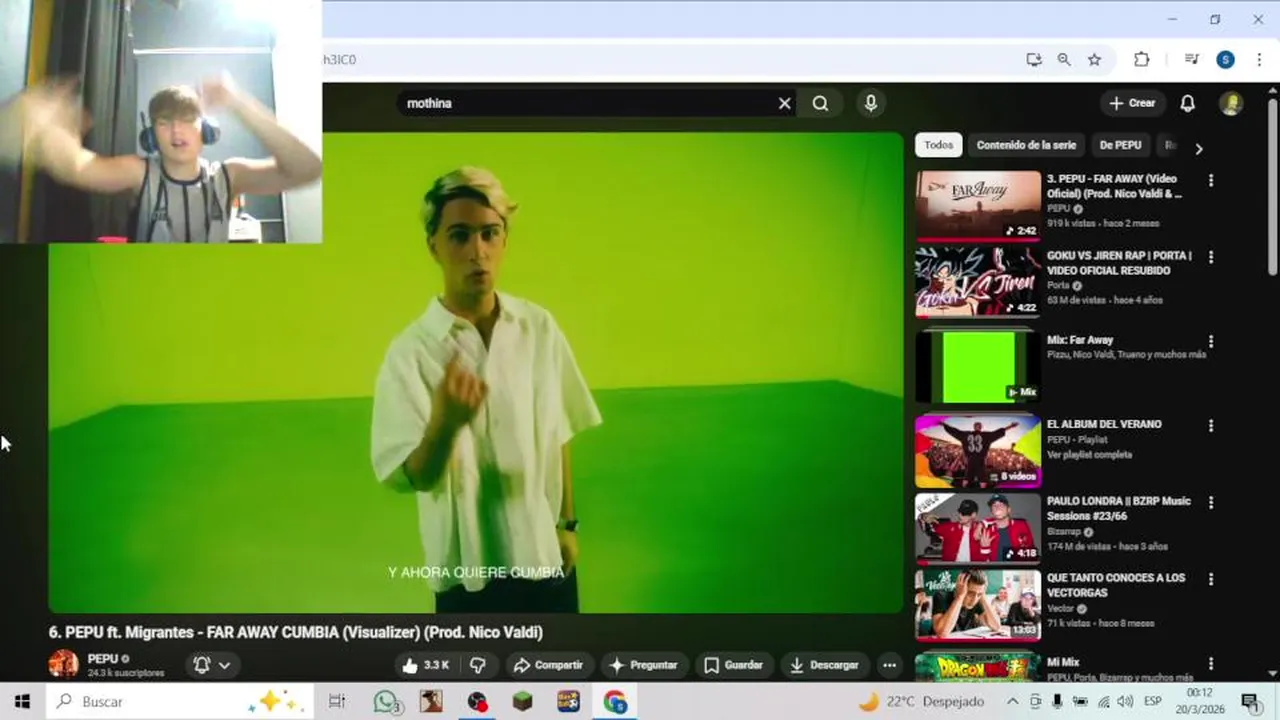The image size is (1280, 720).
Task: Open more actions ellipsis below the video
Action: point(889,665)
